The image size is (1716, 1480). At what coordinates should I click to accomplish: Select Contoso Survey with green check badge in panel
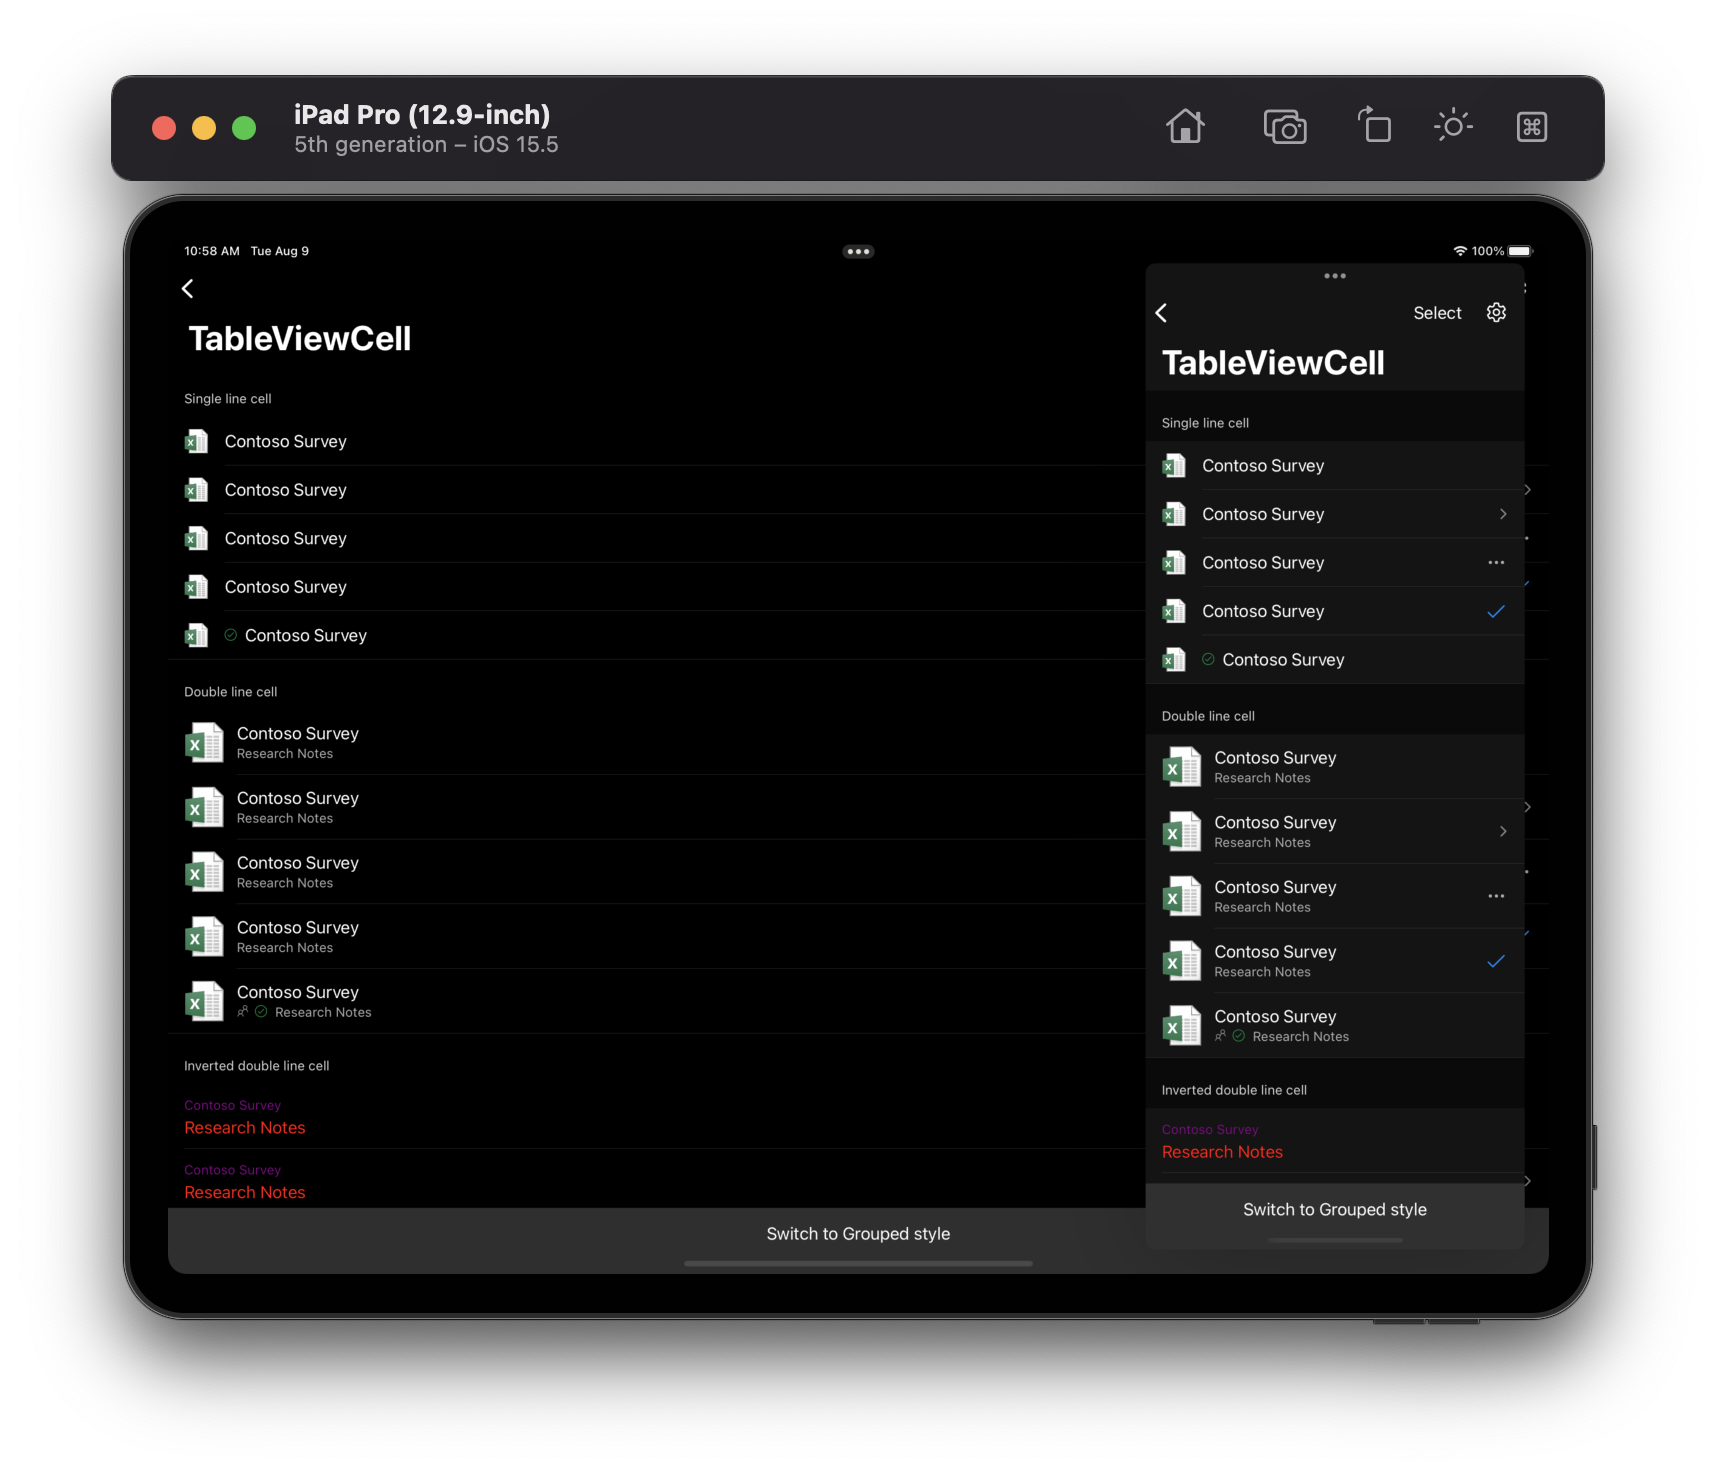coord(1335,660)
